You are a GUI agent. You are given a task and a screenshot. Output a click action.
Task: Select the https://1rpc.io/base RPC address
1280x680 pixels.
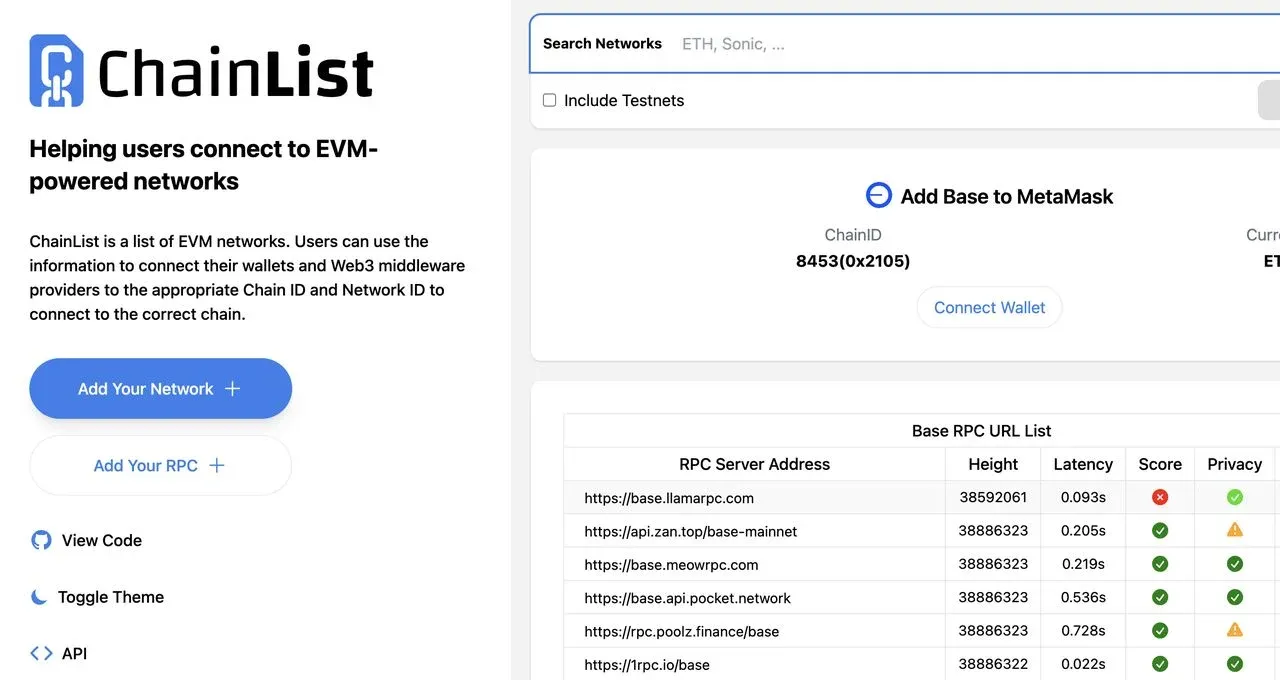[647, 664]
